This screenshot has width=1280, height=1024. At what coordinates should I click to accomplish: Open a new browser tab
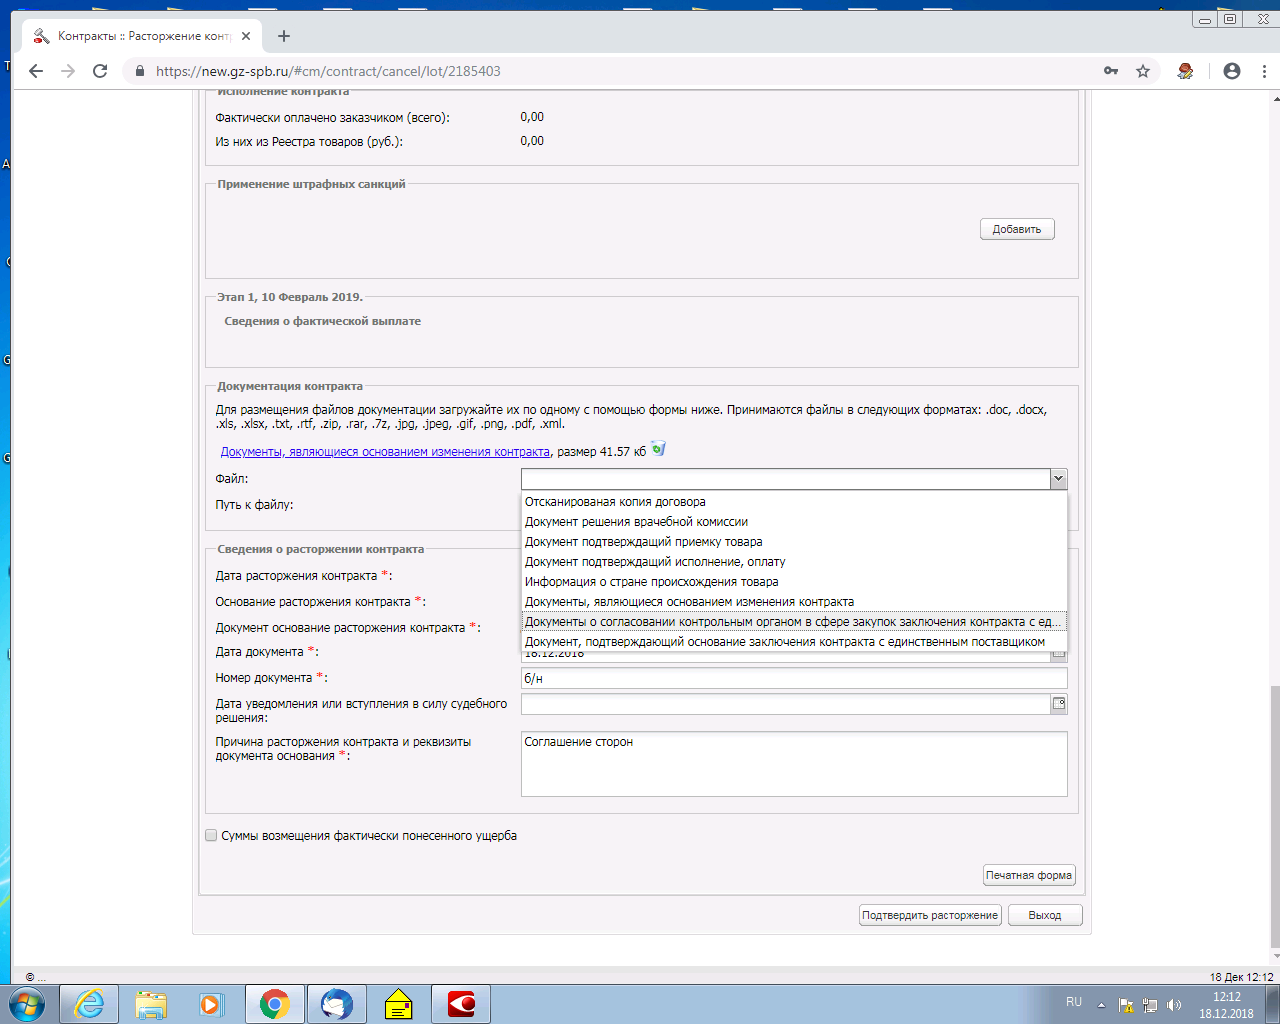(284, 36)
